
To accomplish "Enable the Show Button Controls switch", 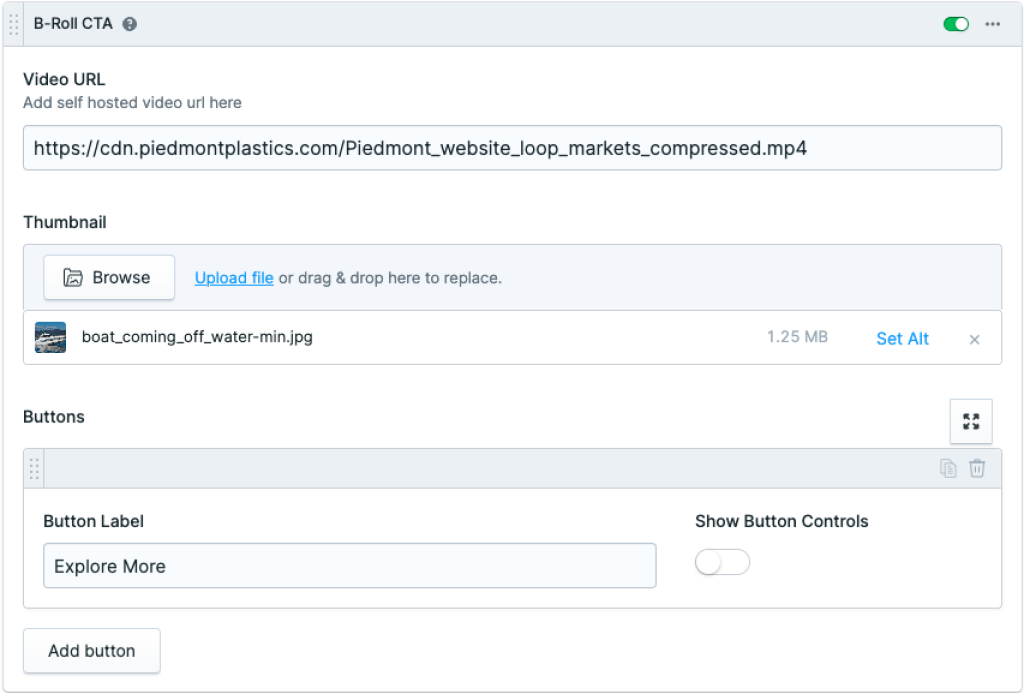I will point(722,563).
